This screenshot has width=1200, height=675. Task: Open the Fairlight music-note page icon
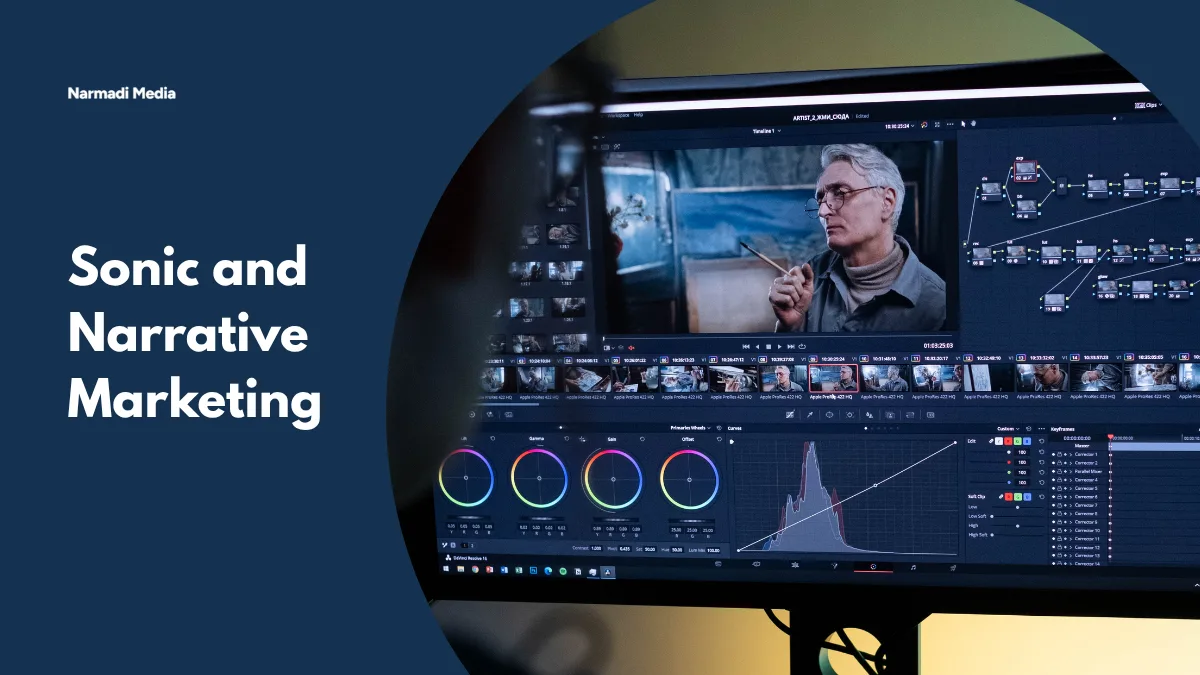[x=913, y=567]
